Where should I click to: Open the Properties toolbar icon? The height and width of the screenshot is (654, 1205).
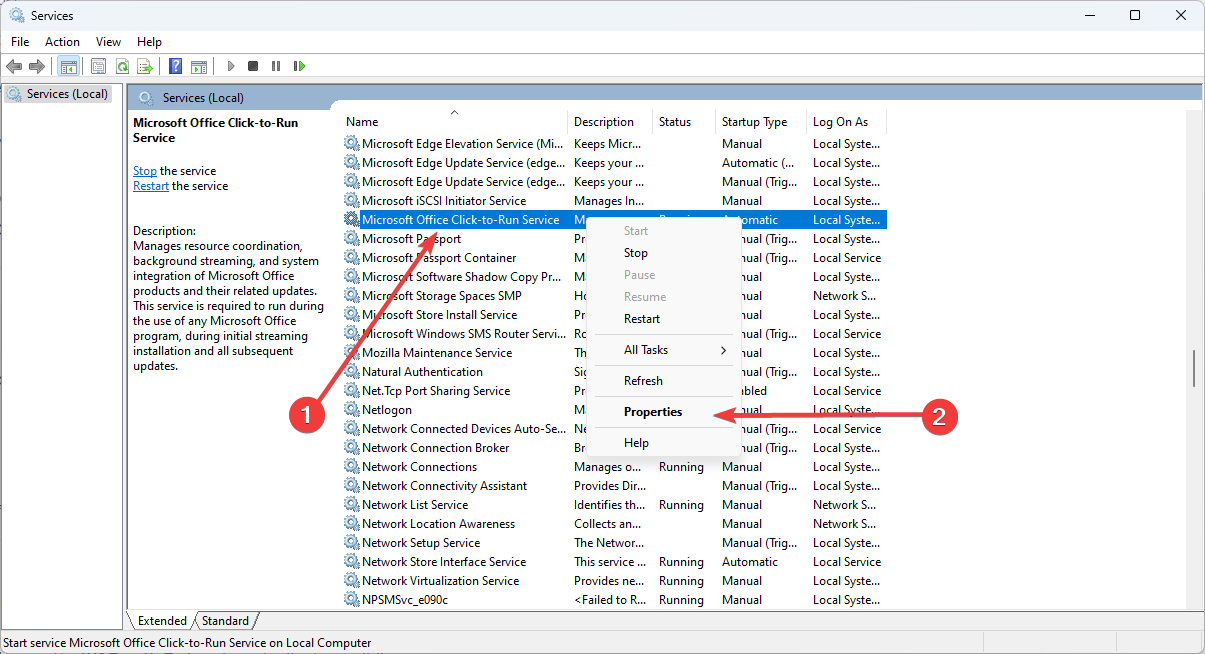click(98, 66)
